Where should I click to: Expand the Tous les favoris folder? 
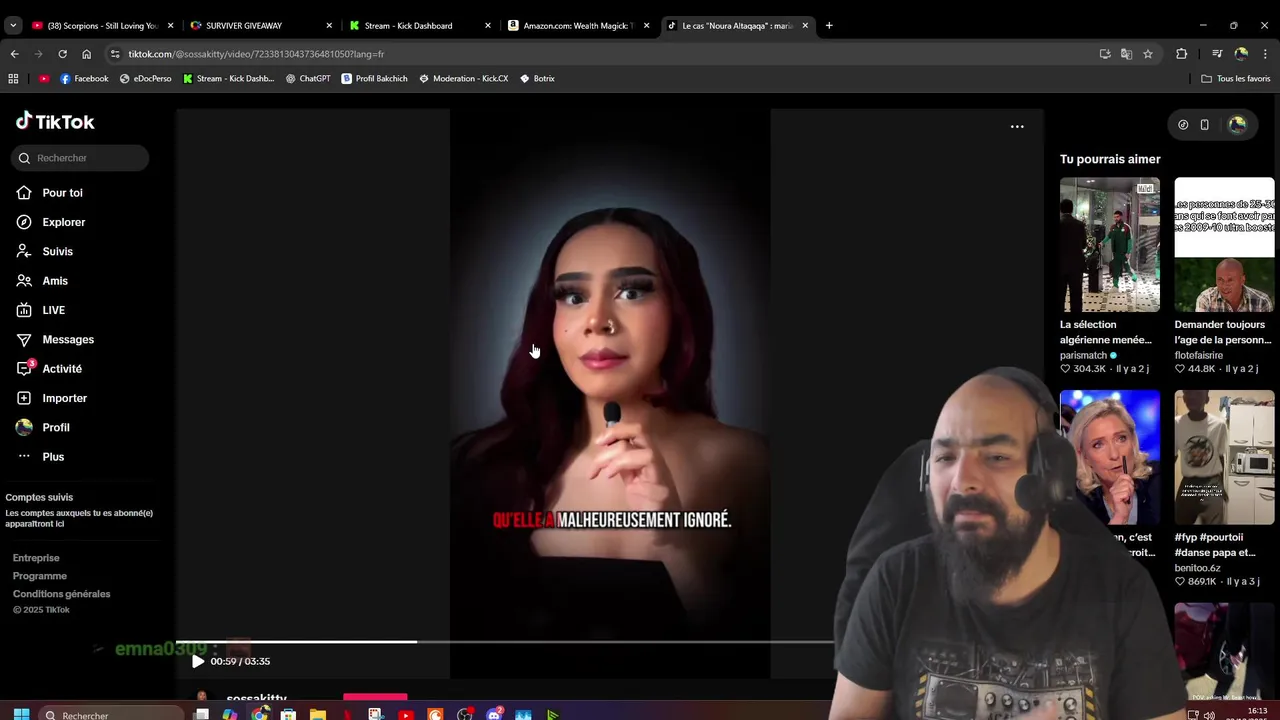pos(1236,78)
